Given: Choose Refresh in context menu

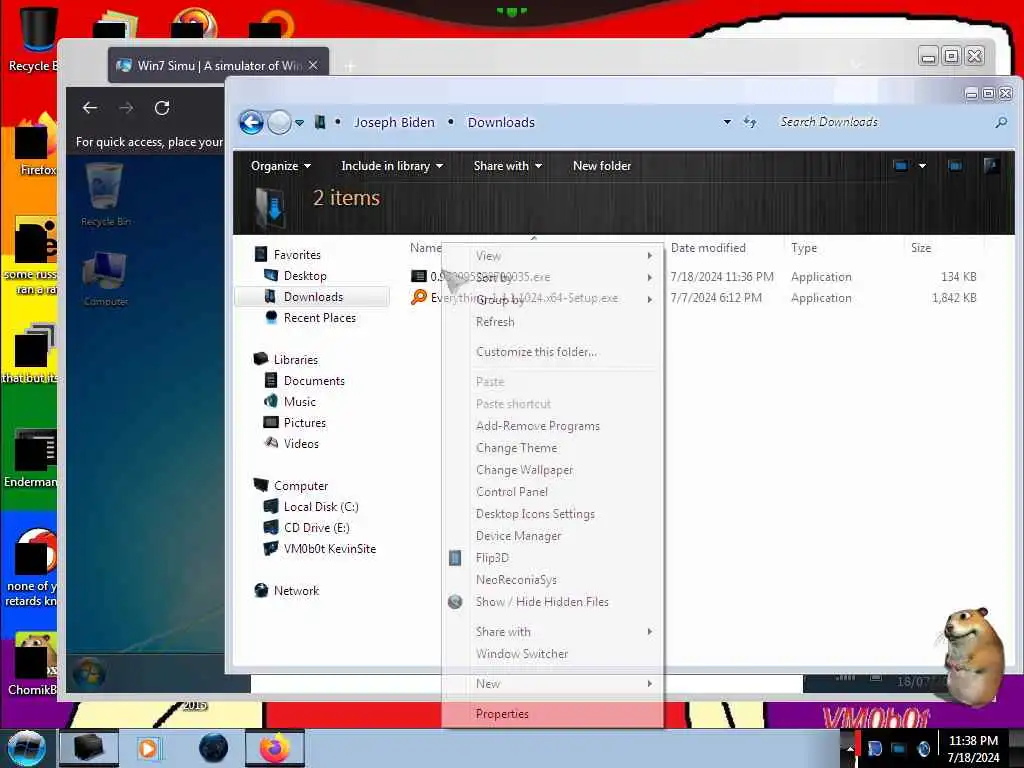Looking at the screenshot, I should (552, 322).
